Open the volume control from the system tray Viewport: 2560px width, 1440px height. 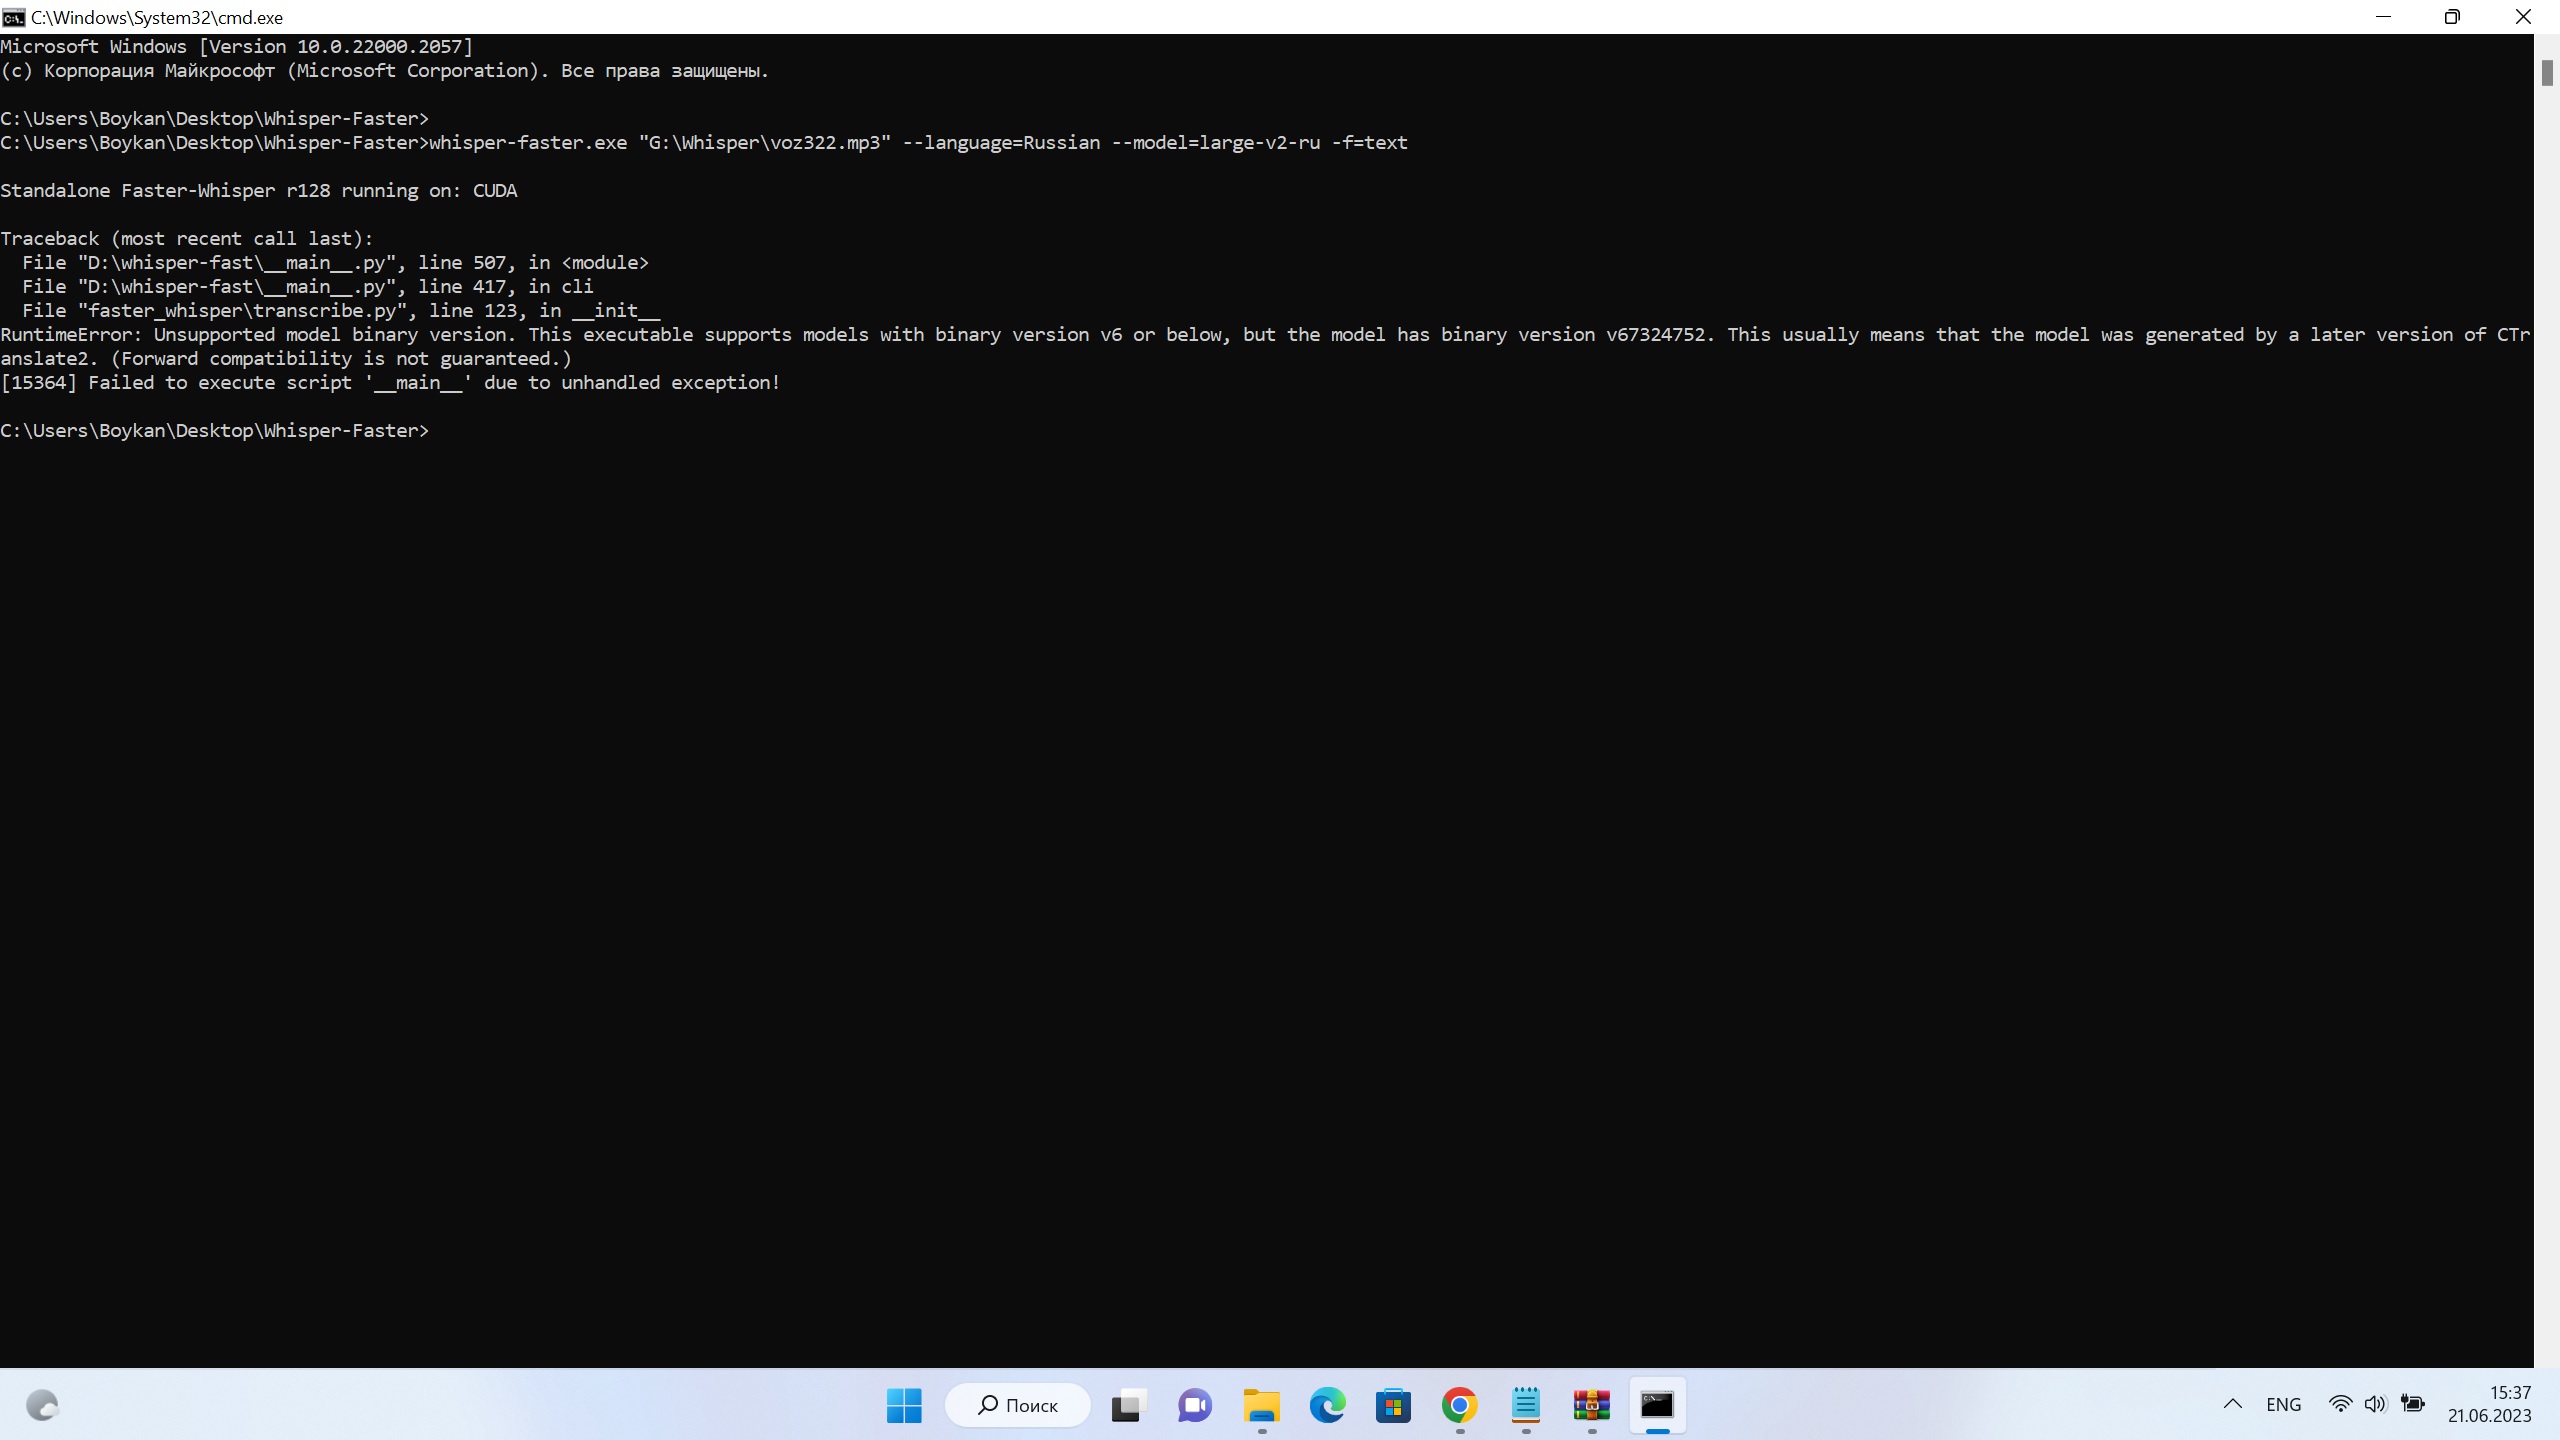(2375, 1404)
